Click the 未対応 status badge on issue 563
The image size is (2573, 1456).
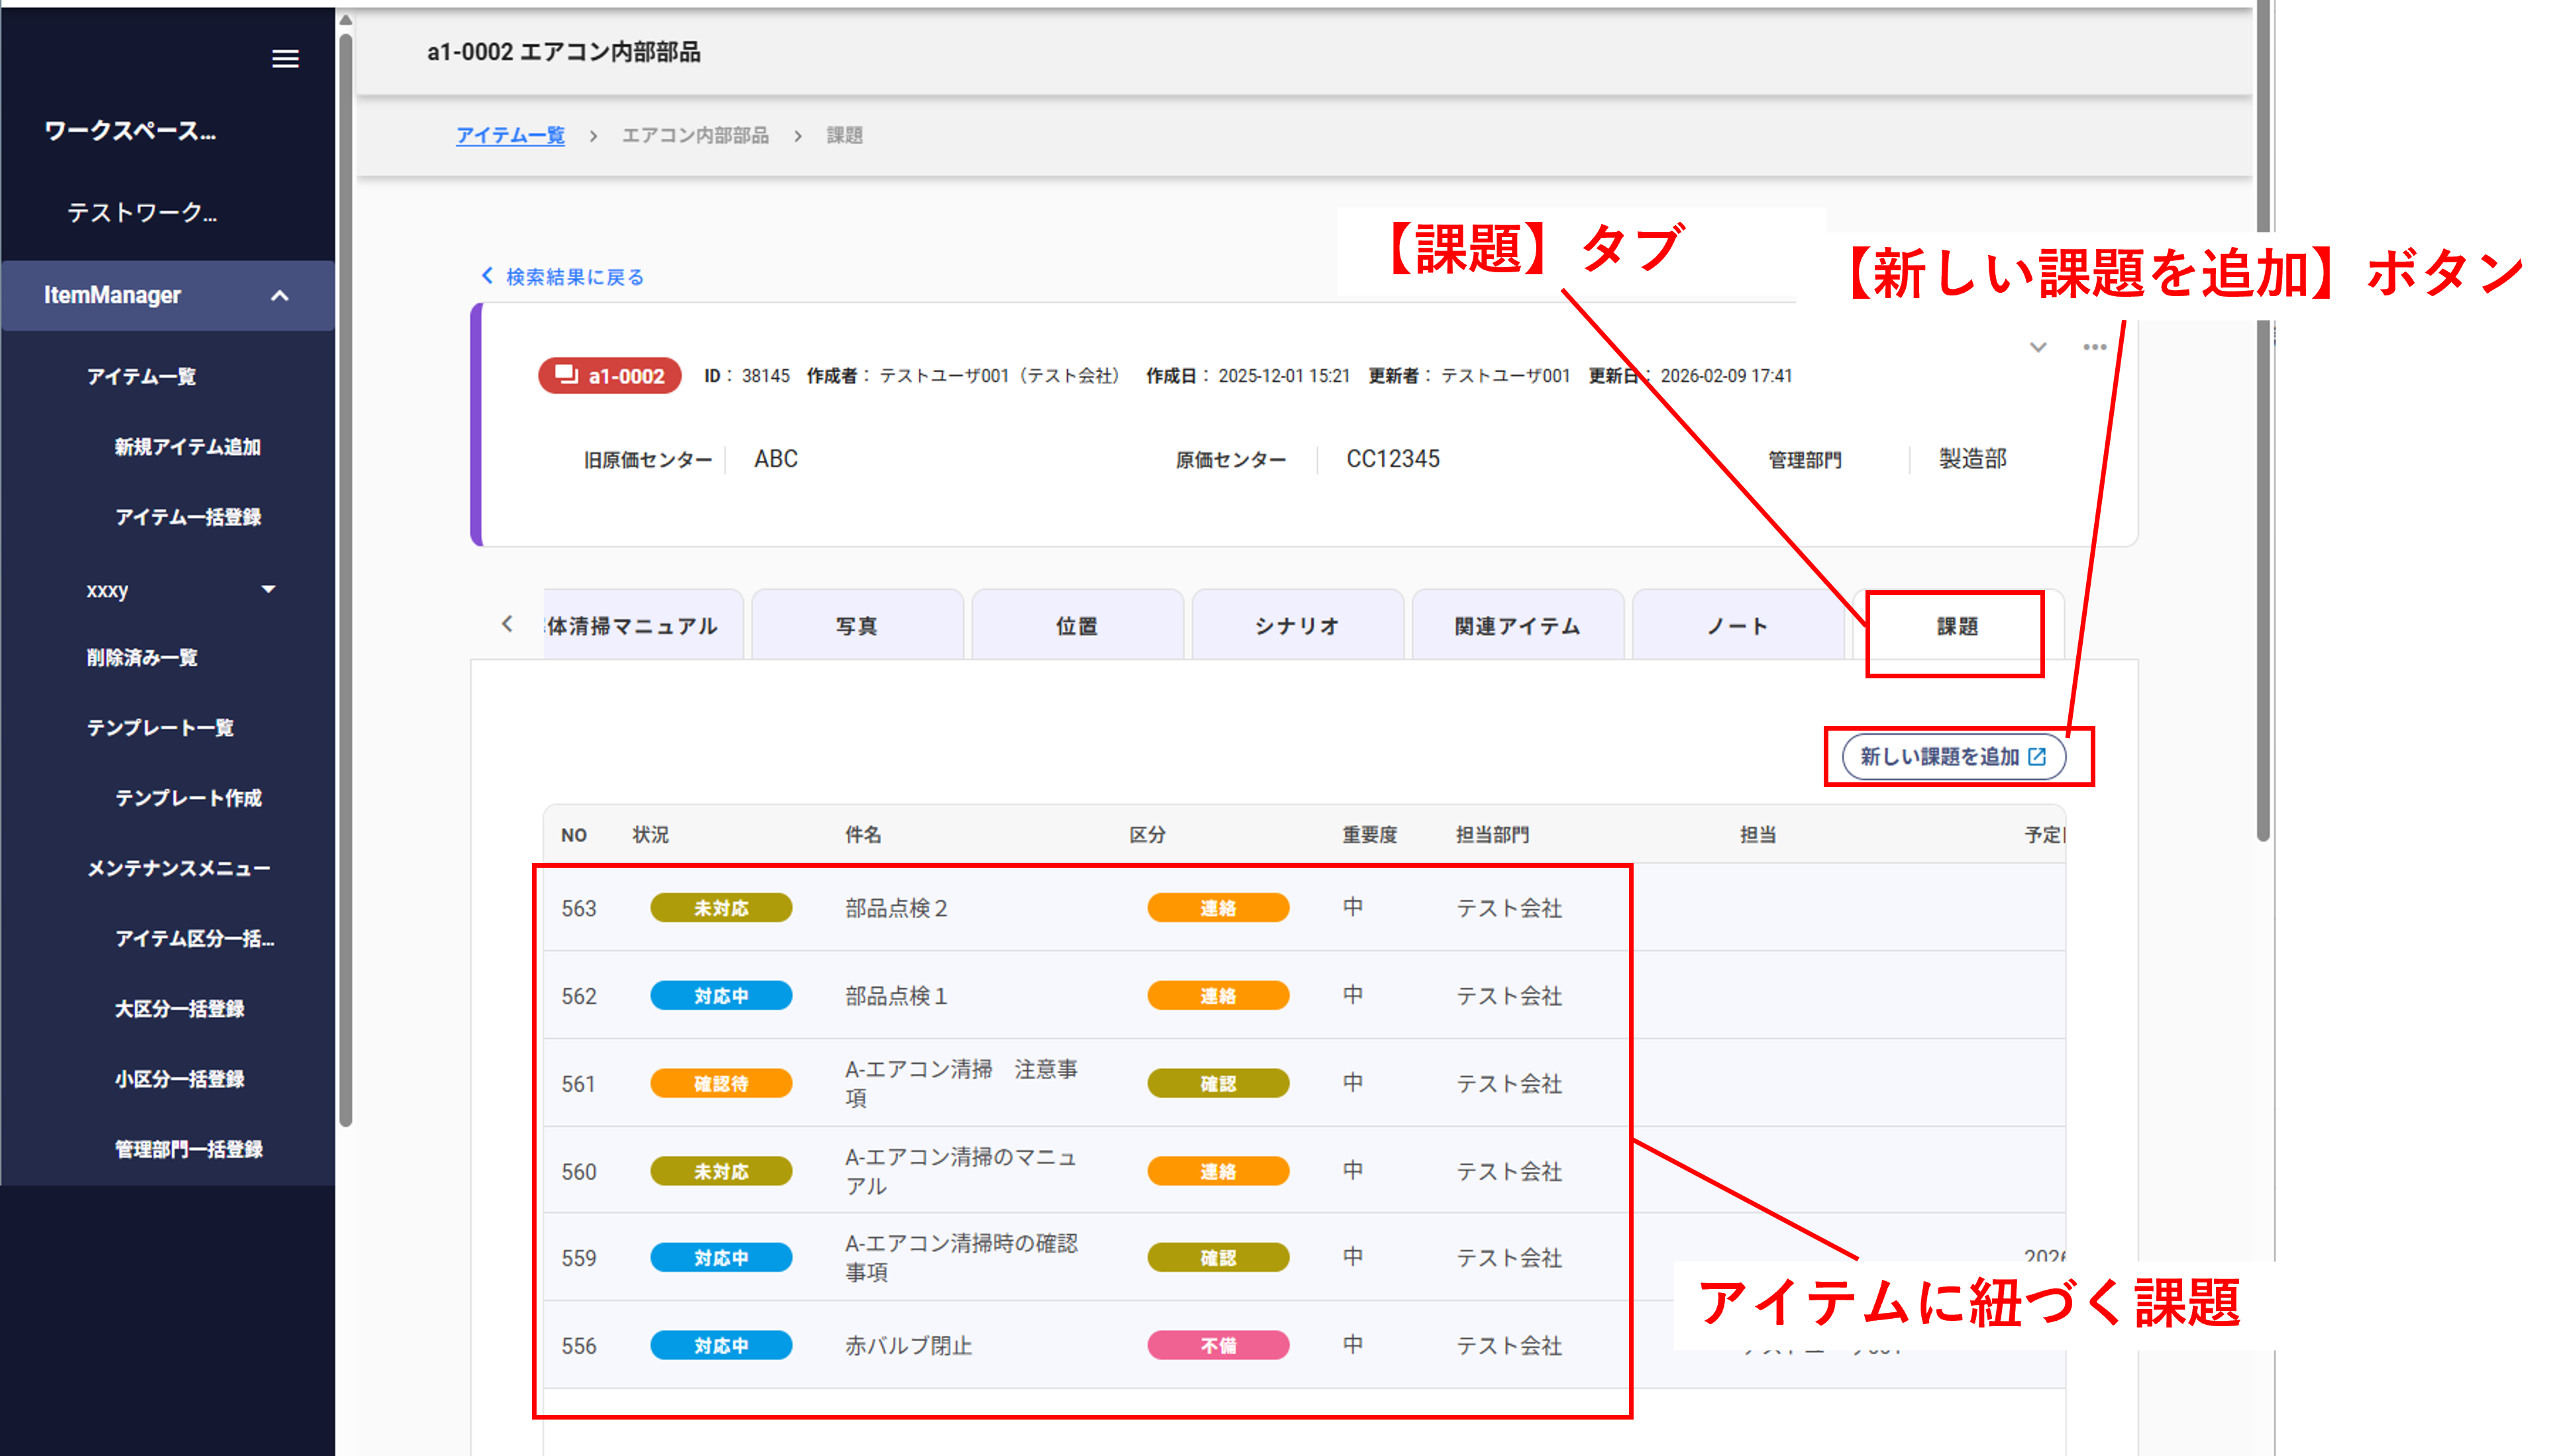point(720,908)
